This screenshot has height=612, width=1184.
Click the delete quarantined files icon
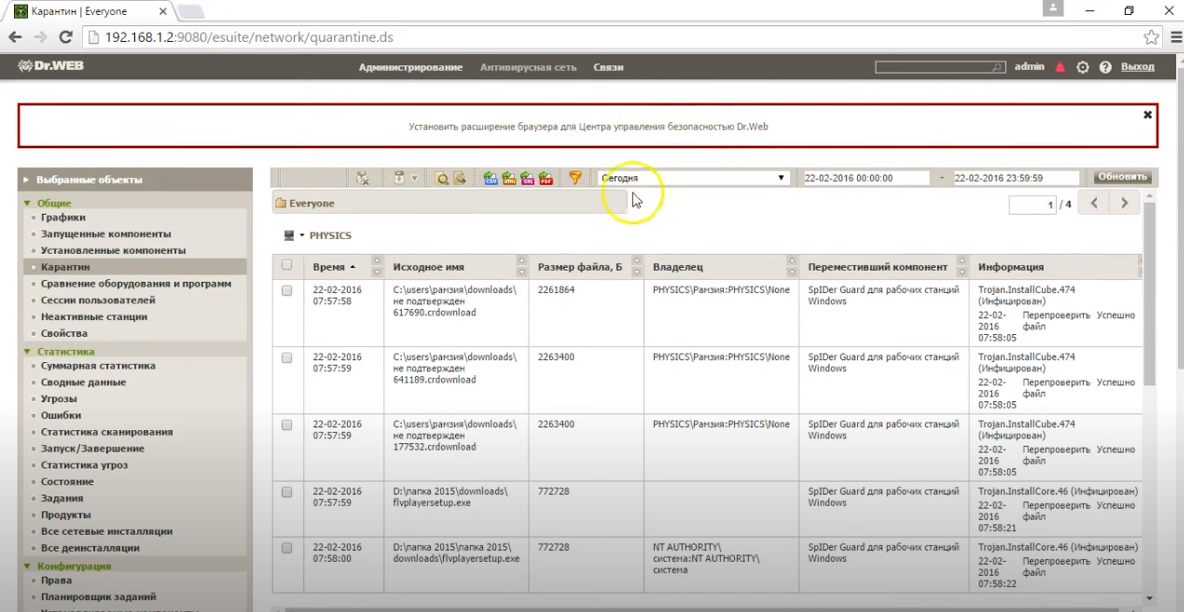tap(362, 178)
